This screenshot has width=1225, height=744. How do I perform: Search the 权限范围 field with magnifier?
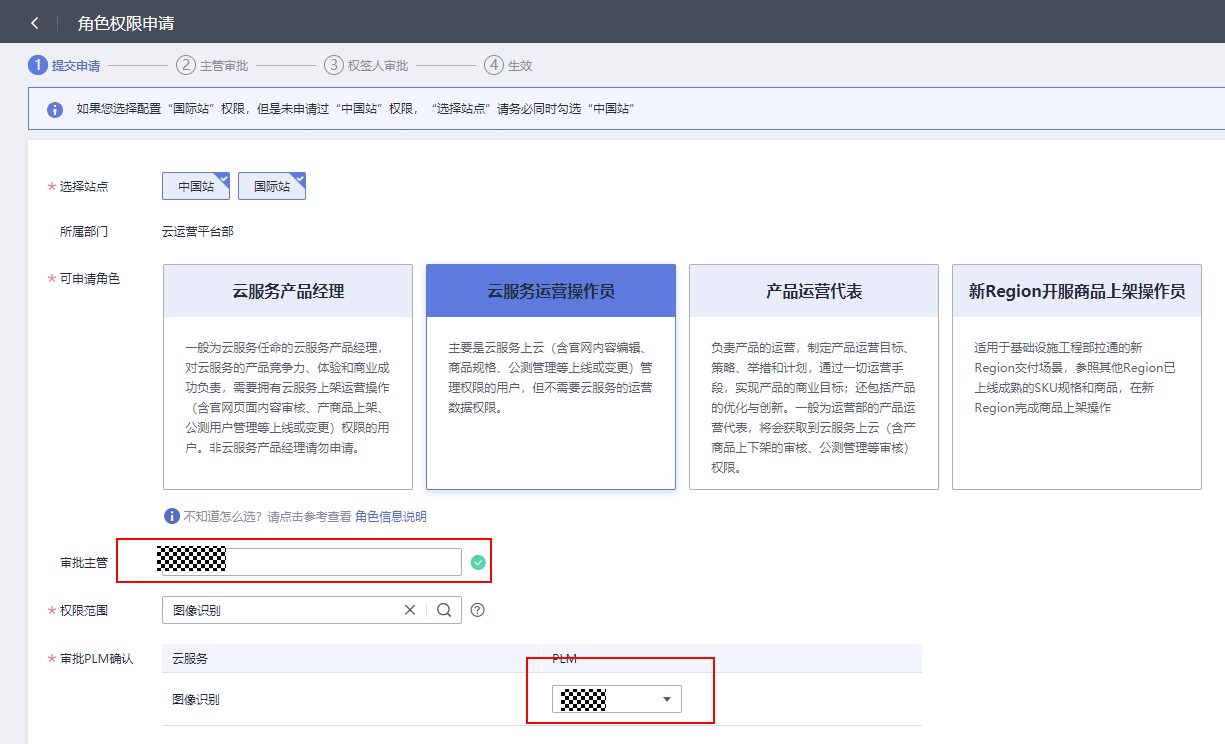coord(444,610)
